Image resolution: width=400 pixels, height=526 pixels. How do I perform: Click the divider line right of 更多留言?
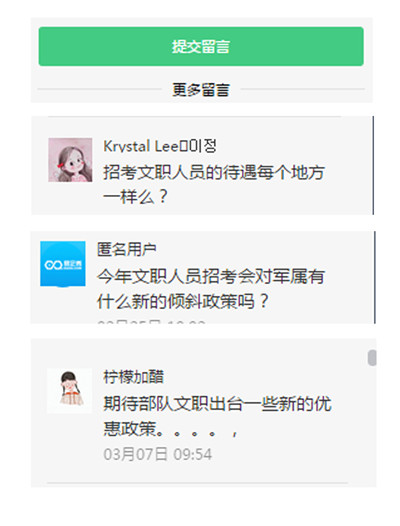point(302,89)
